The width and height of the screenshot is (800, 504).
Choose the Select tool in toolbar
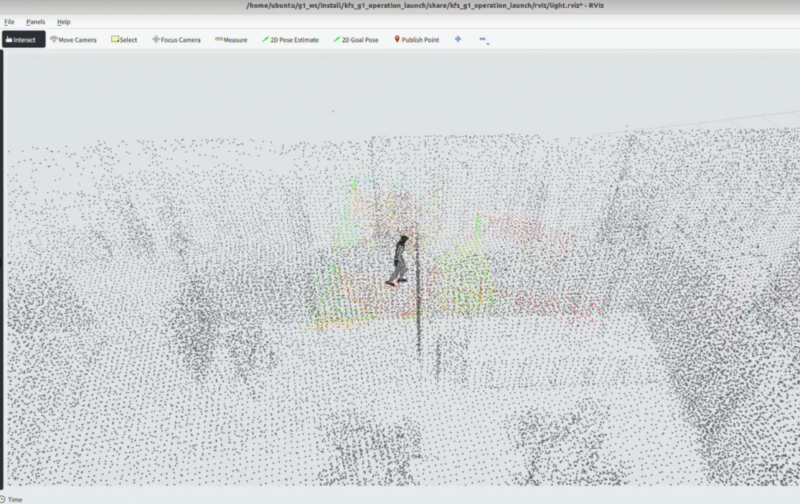pos(124,39)
